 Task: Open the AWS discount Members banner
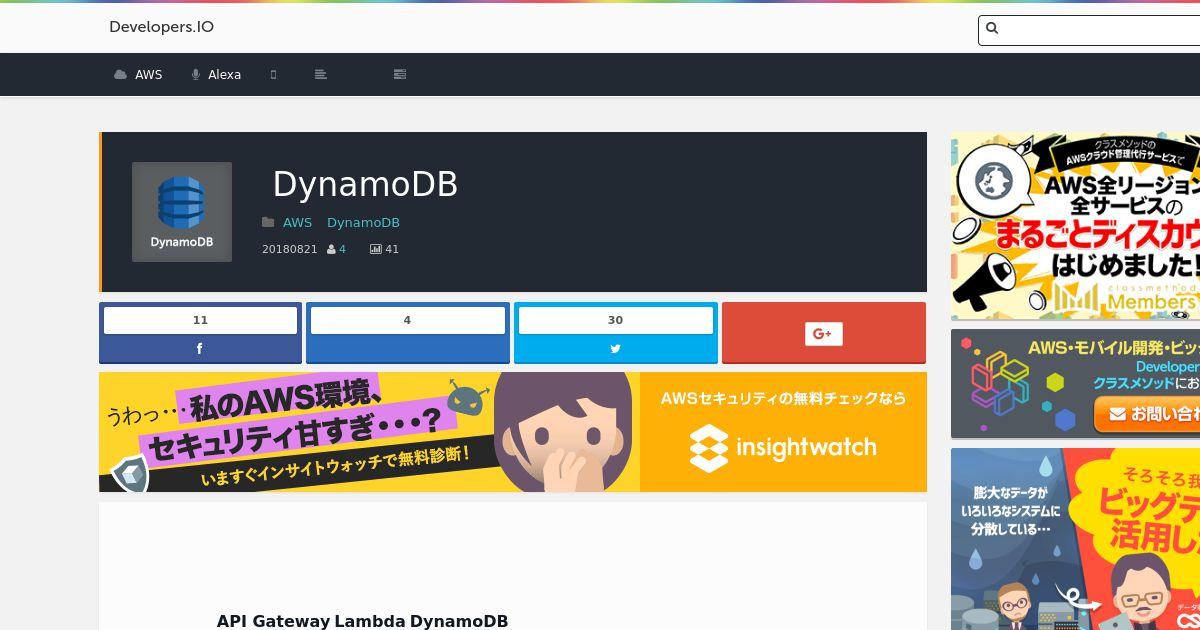(1075, 226)
